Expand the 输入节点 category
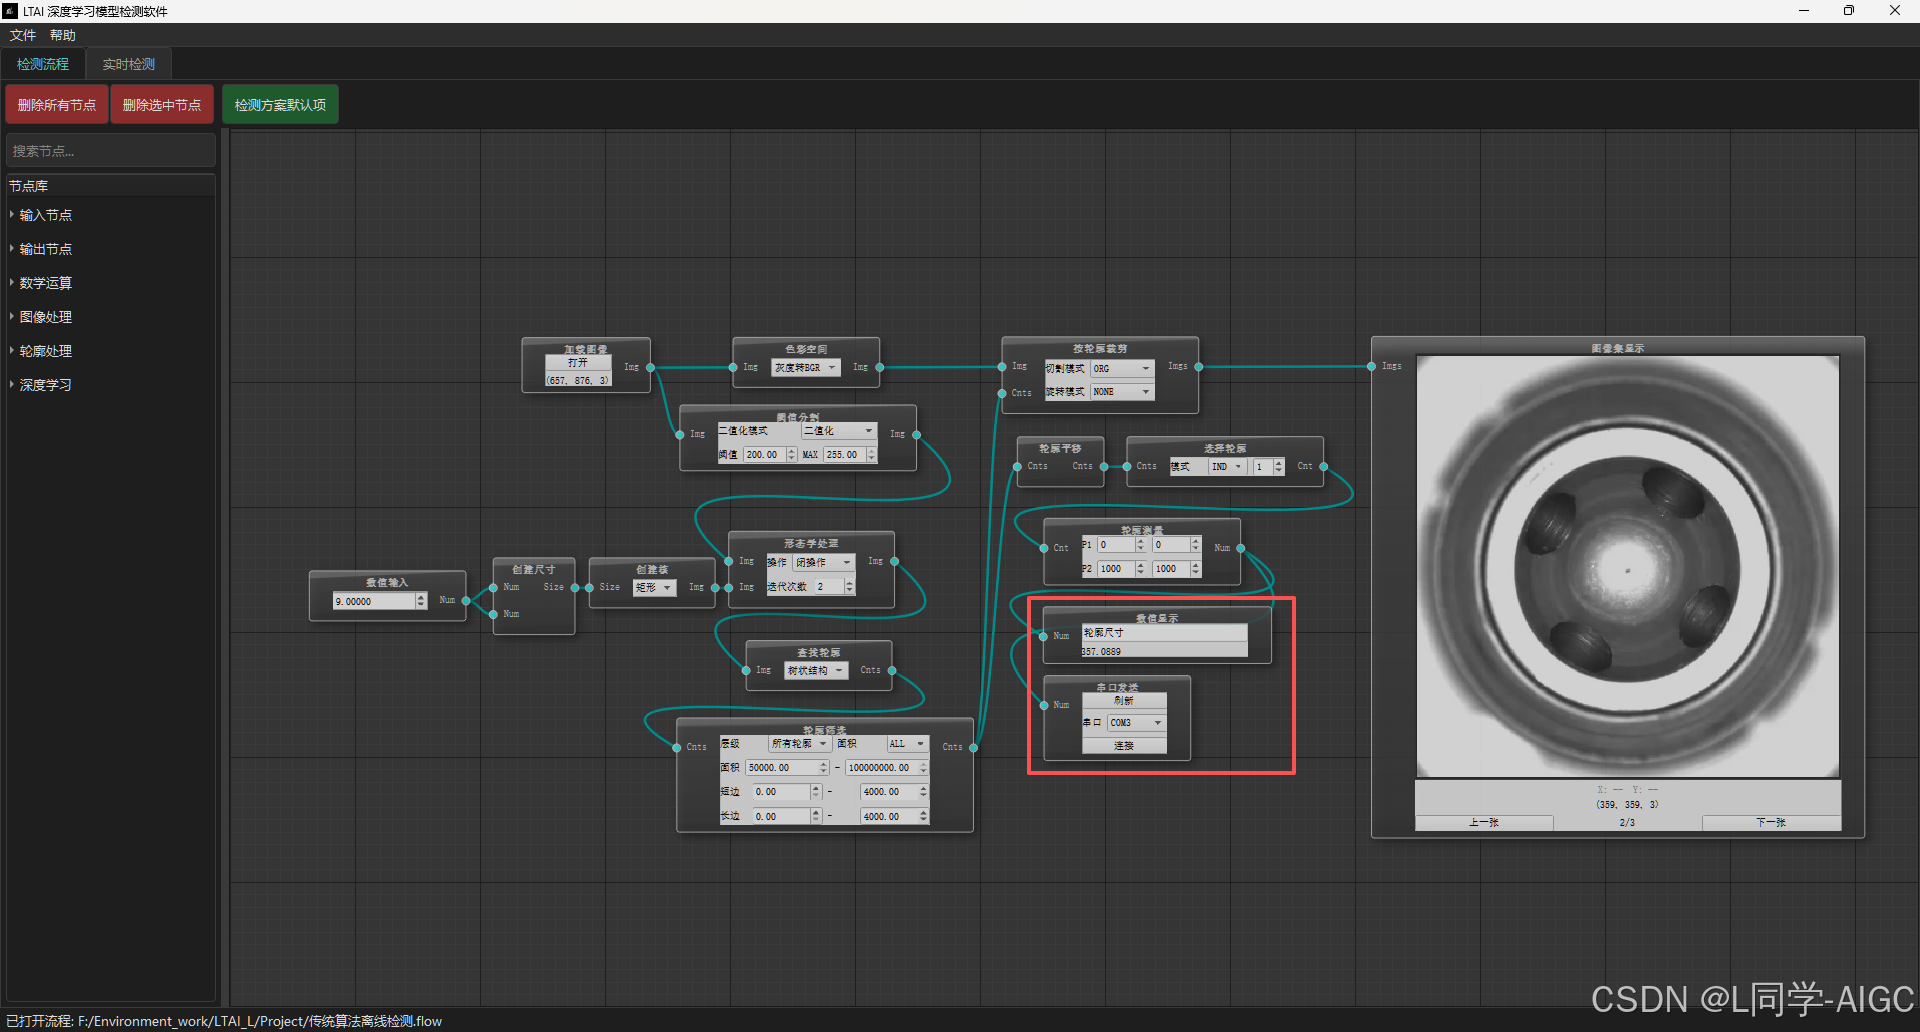 coord(46,215)
